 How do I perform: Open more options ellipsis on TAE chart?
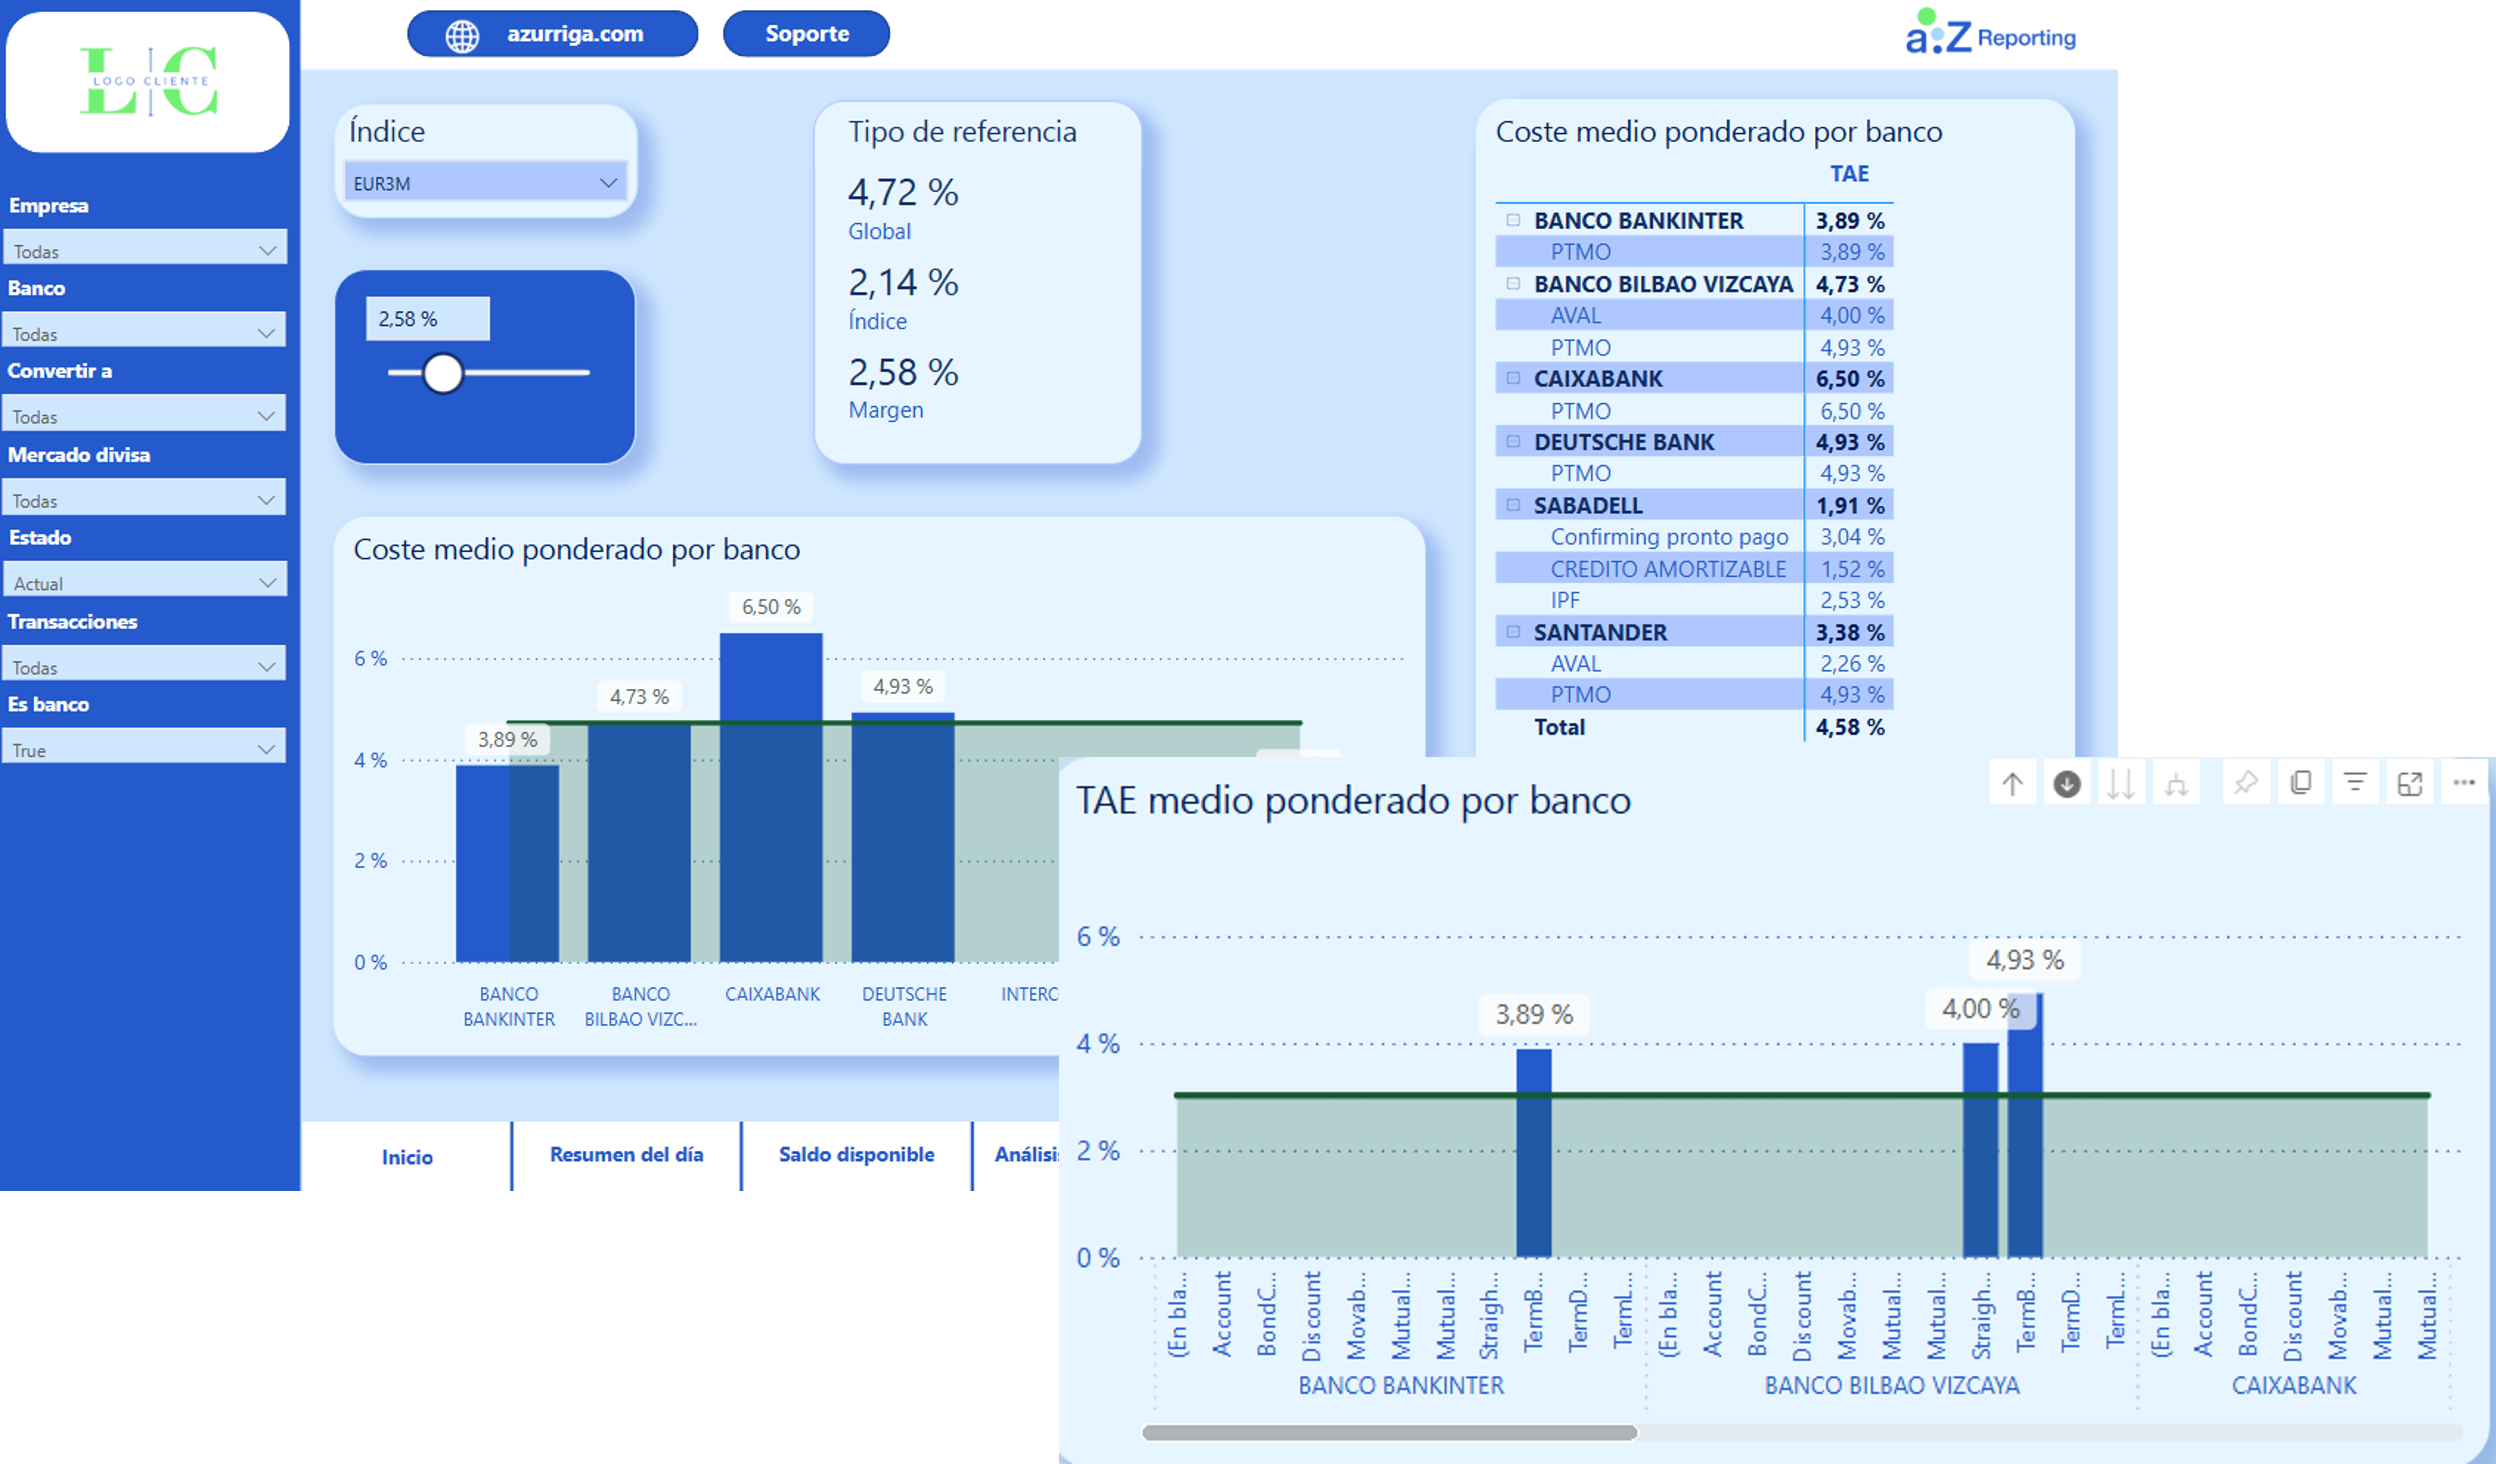[2463, 783]
